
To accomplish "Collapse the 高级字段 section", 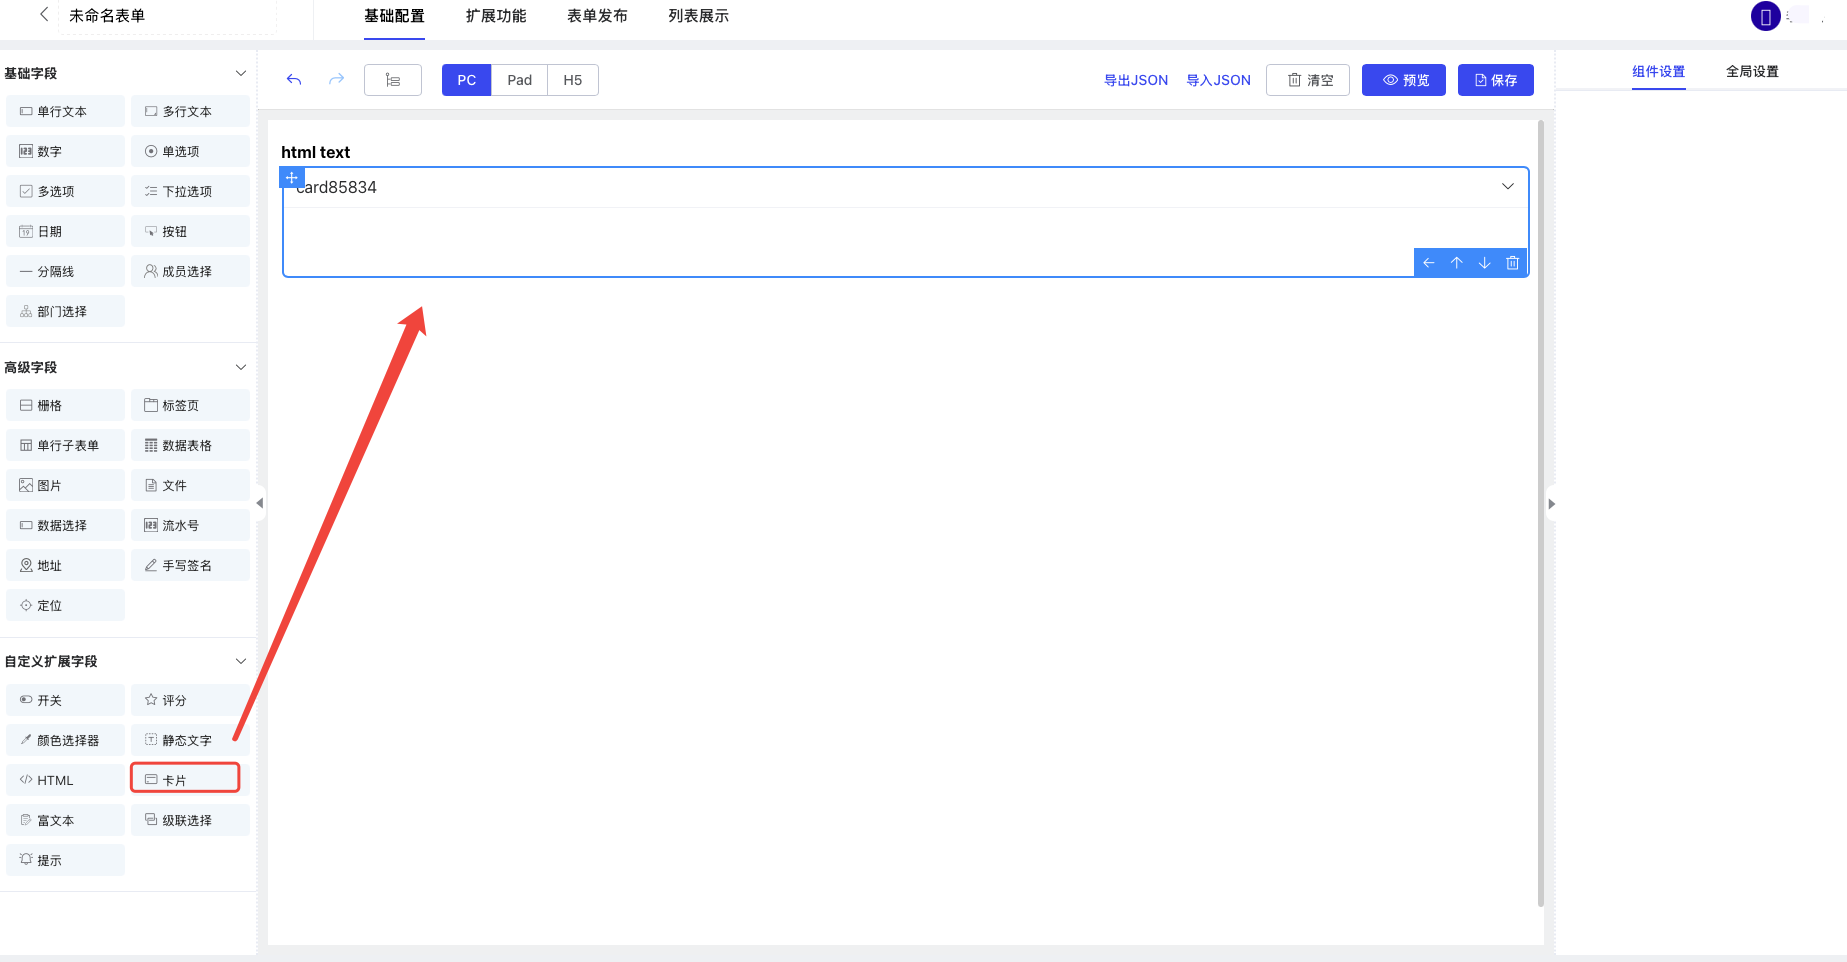I will tap(240, 367).
